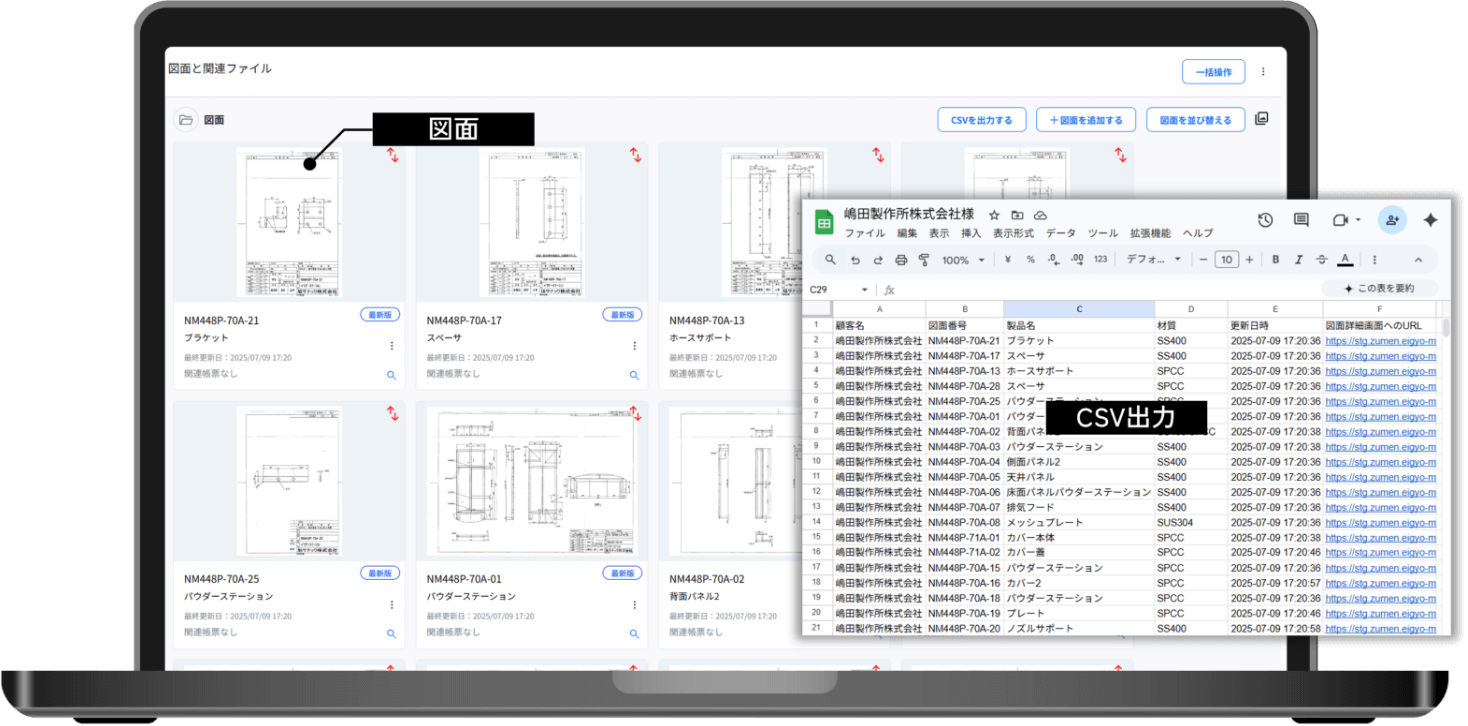Open the comments icon in Sheets header
The width and height of the screenshot is (1468, 726).
pyautogui.click(x=1301, y=220)
